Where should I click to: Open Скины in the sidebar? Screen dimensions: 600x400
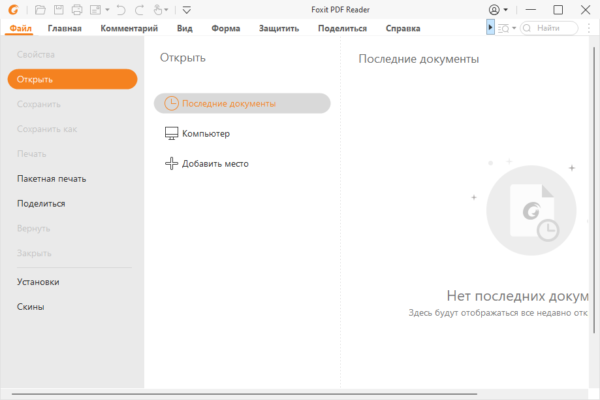coord(30,307)
